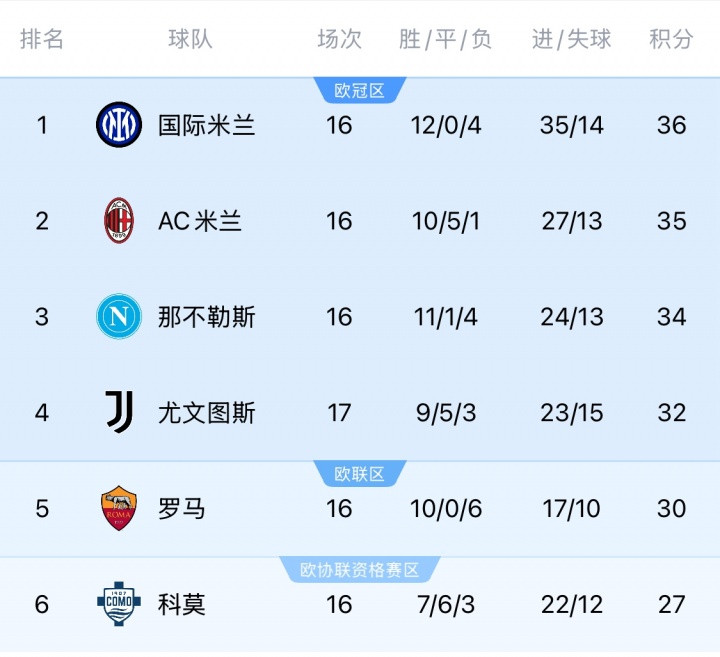Open the 国际米兰 team name link
Screen dimensions: 720x657
(x=207, y=125)
